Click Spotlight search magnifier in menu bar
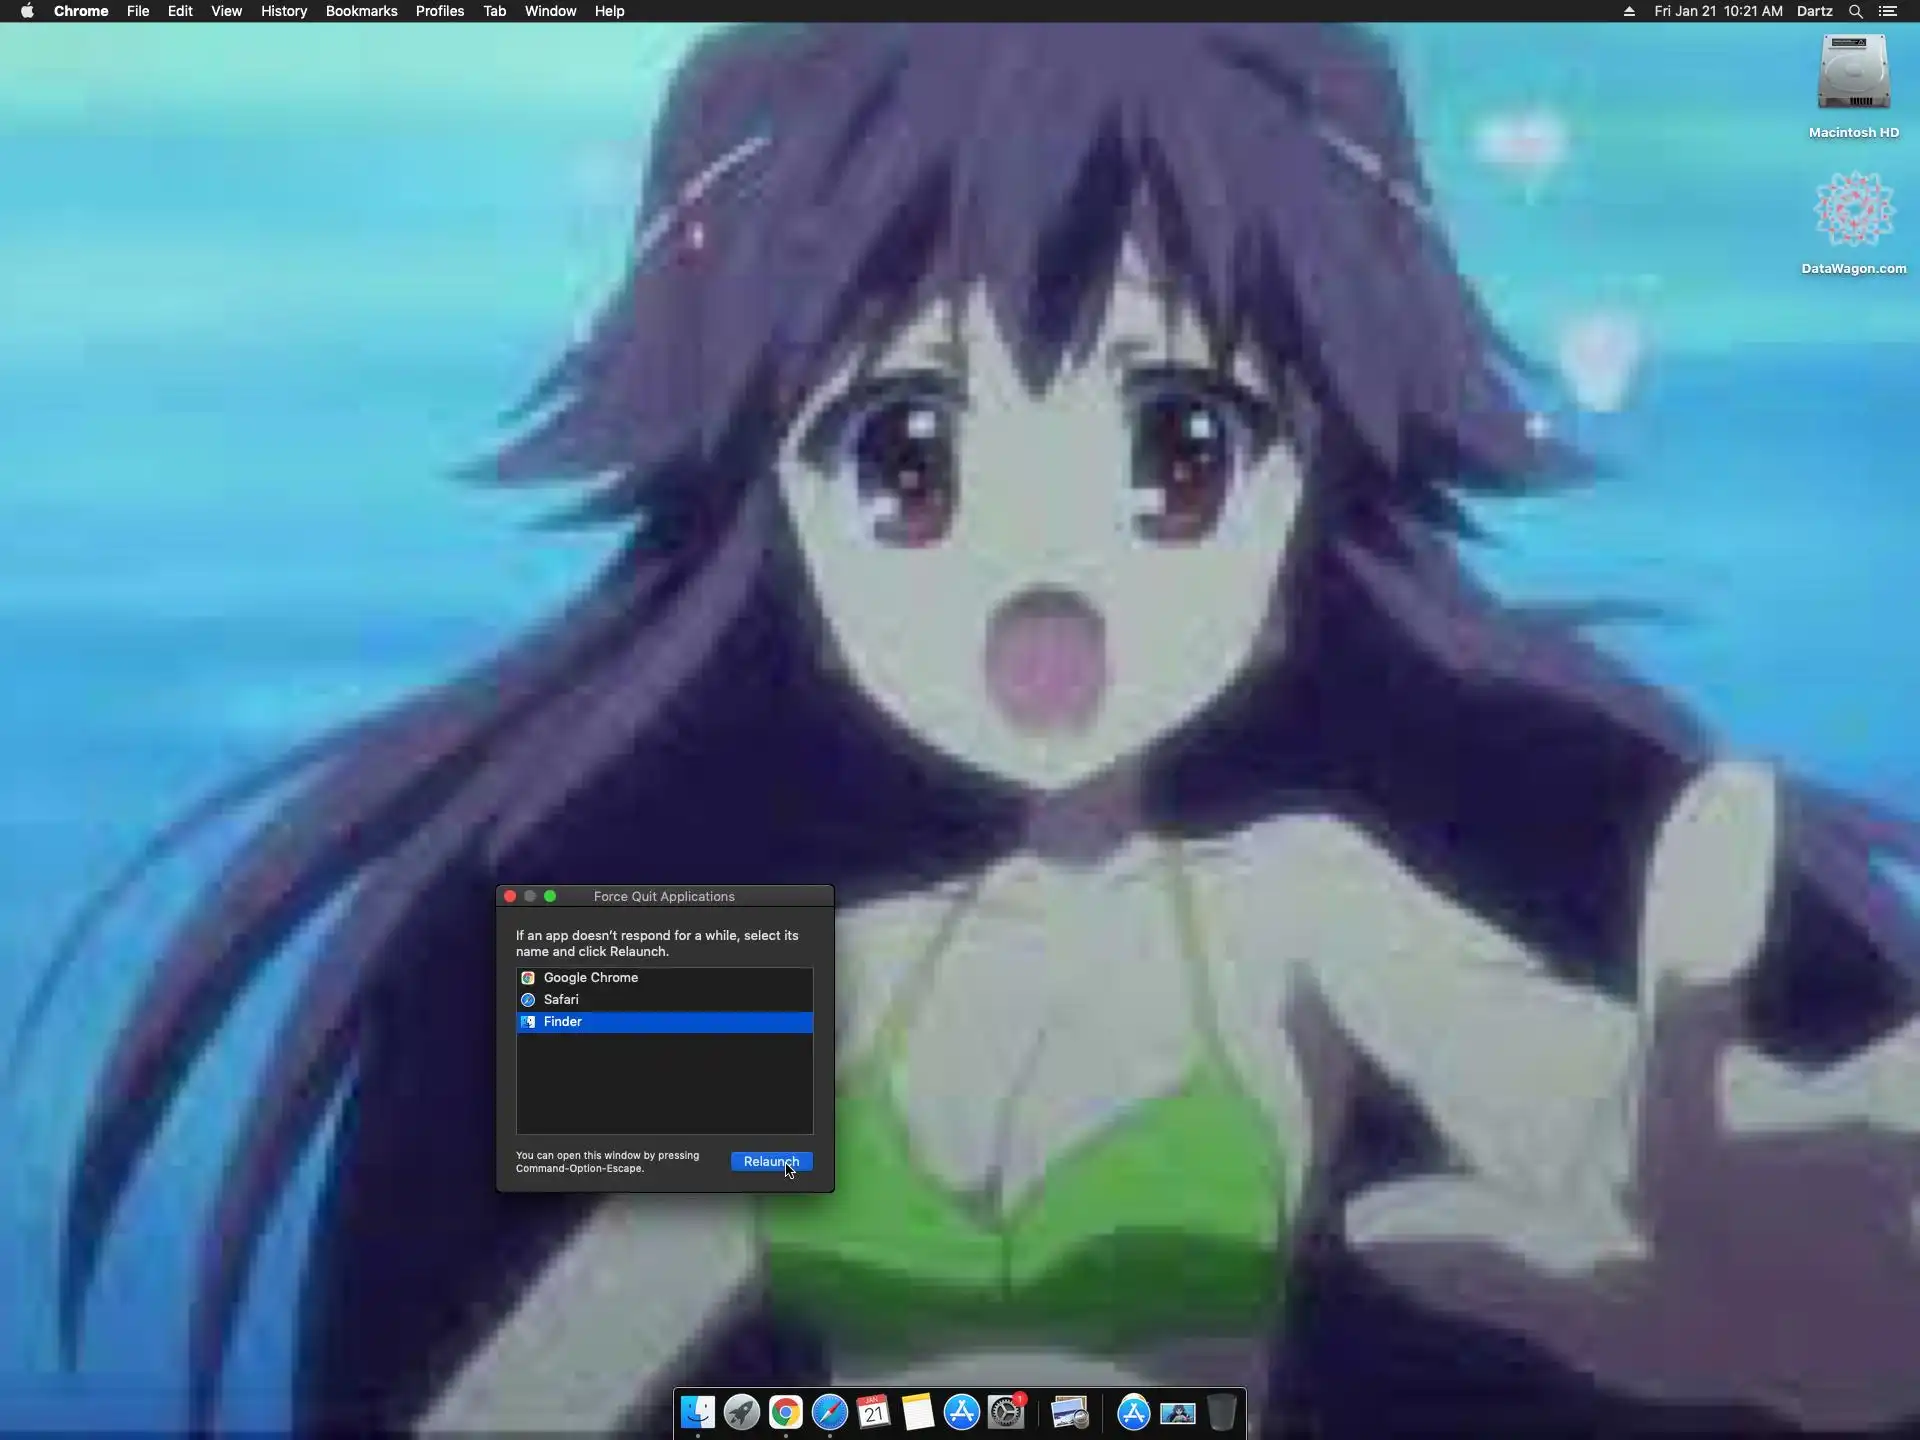Screen dimensions: 1920x1440 pos(1855,11)
